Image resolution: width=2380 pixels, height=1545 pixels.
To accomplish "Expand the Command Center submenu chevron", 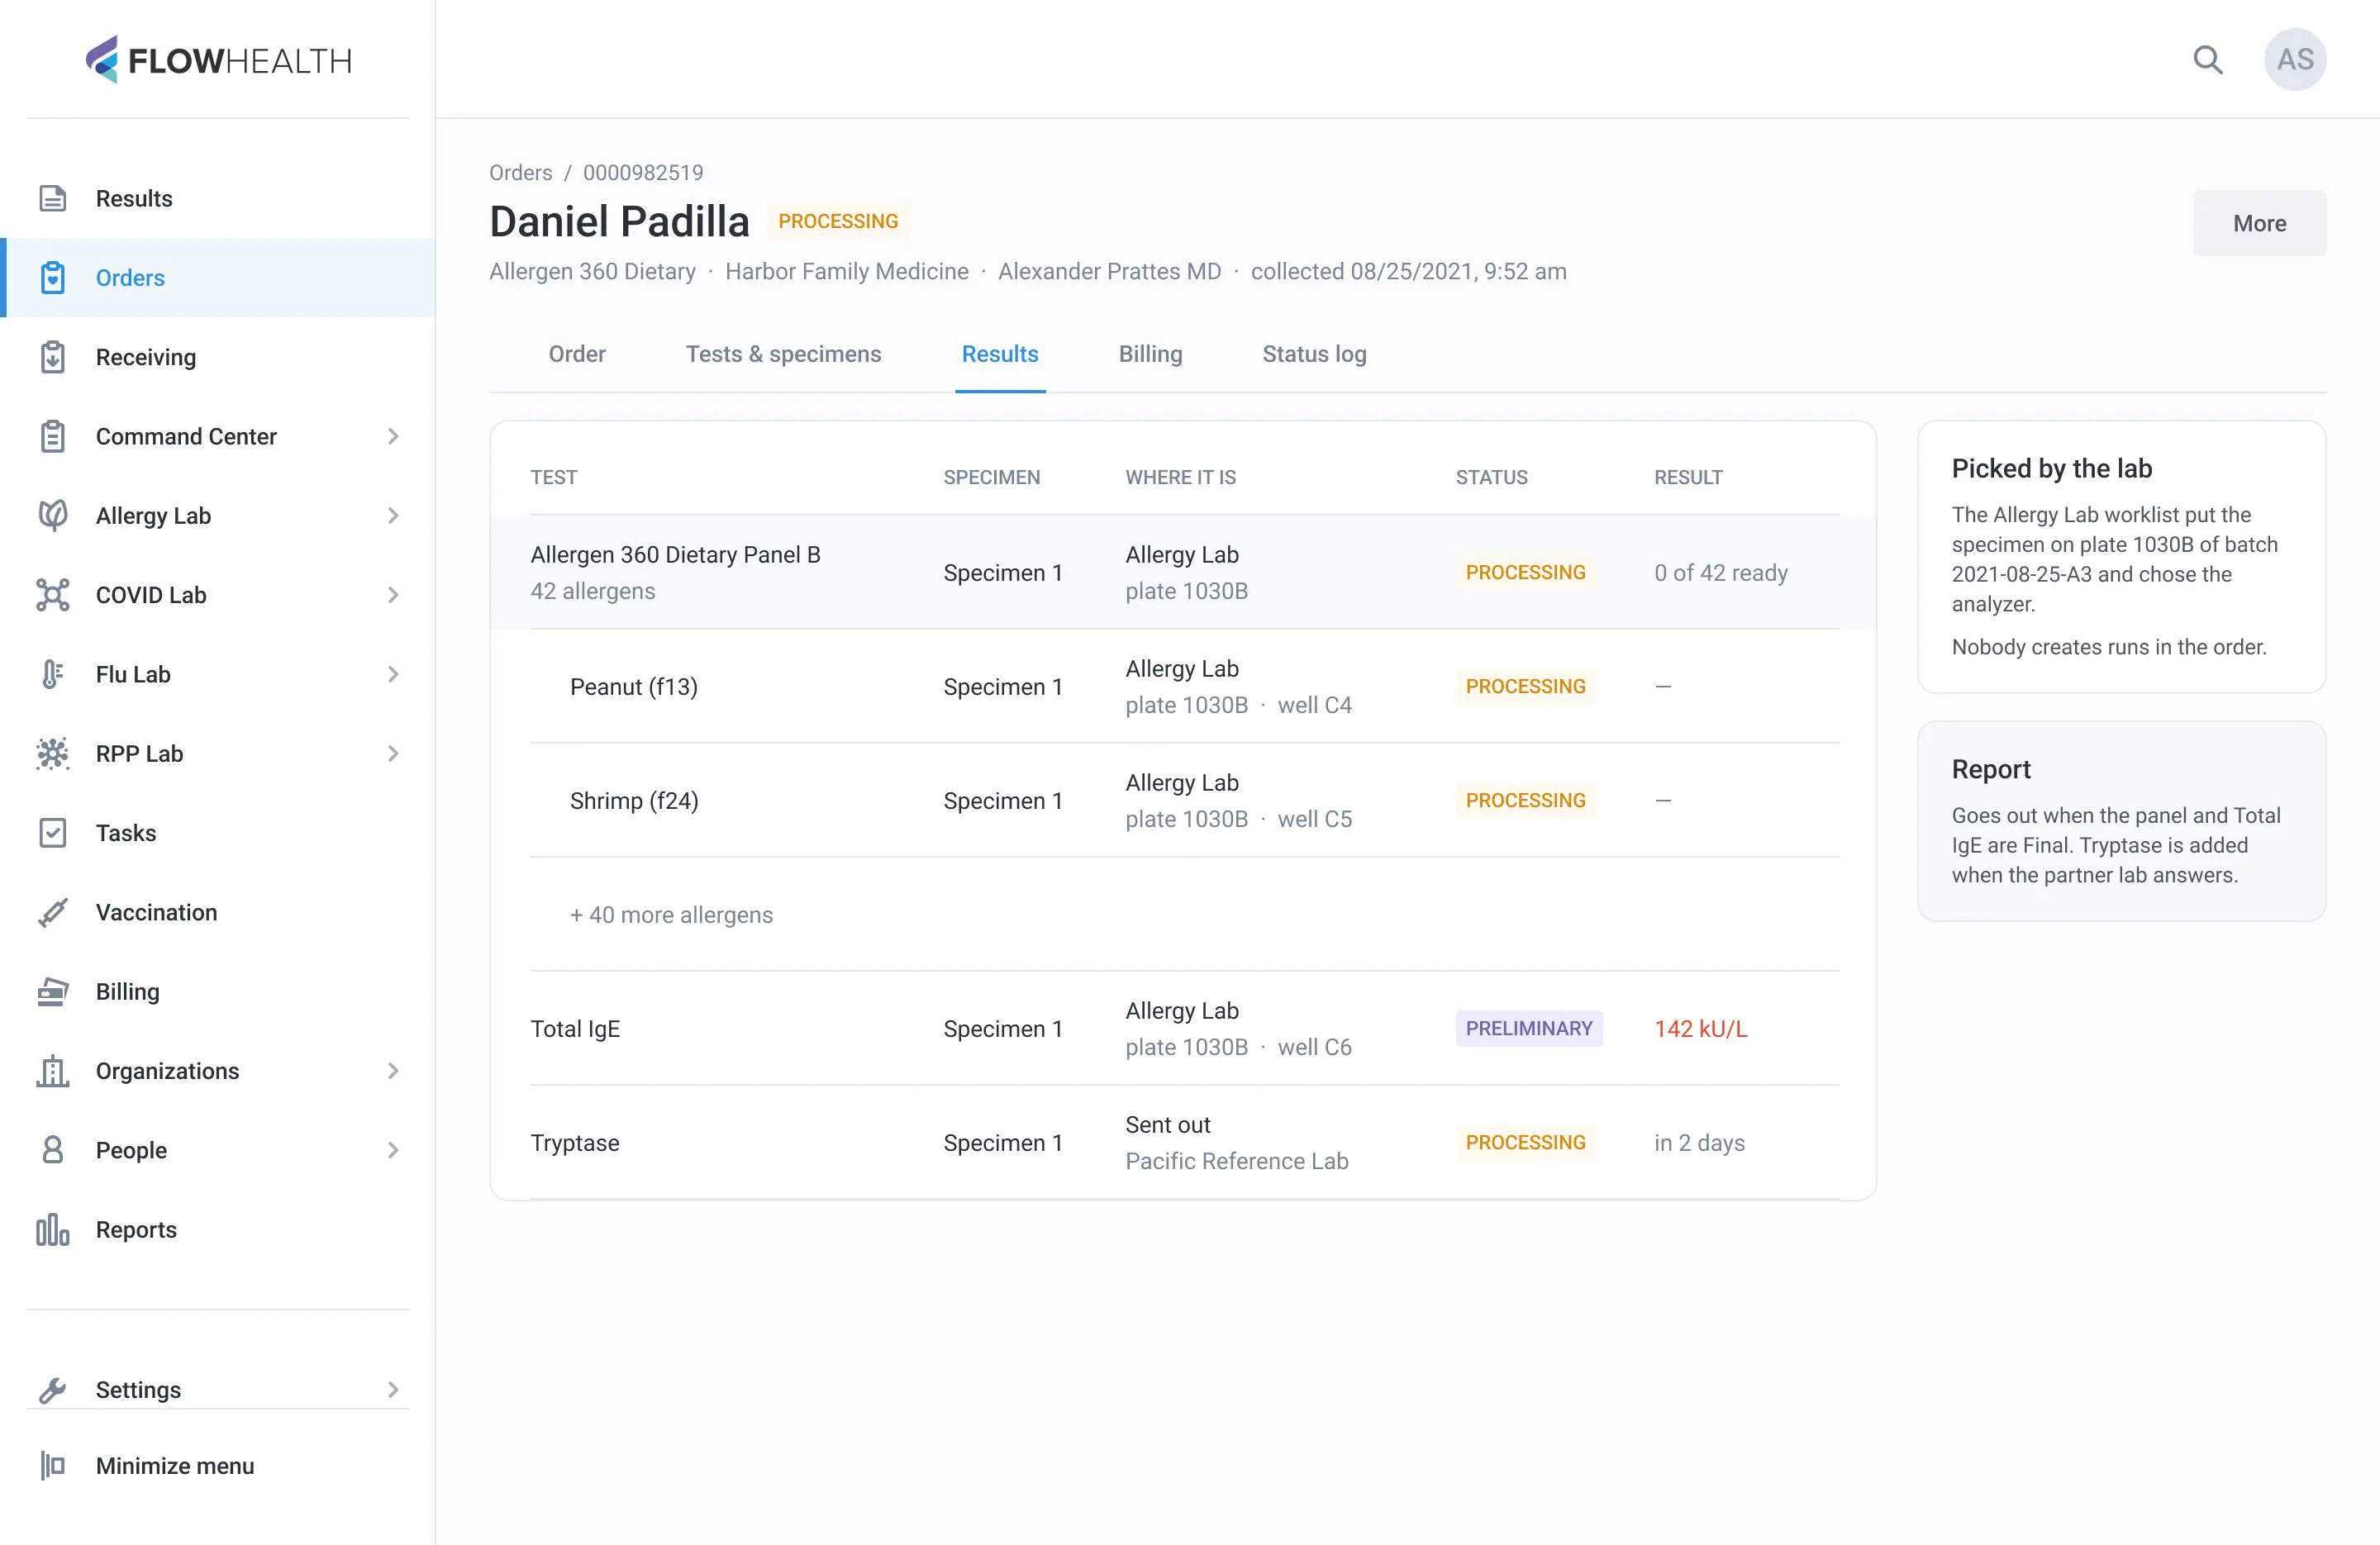I will point(393,436).
